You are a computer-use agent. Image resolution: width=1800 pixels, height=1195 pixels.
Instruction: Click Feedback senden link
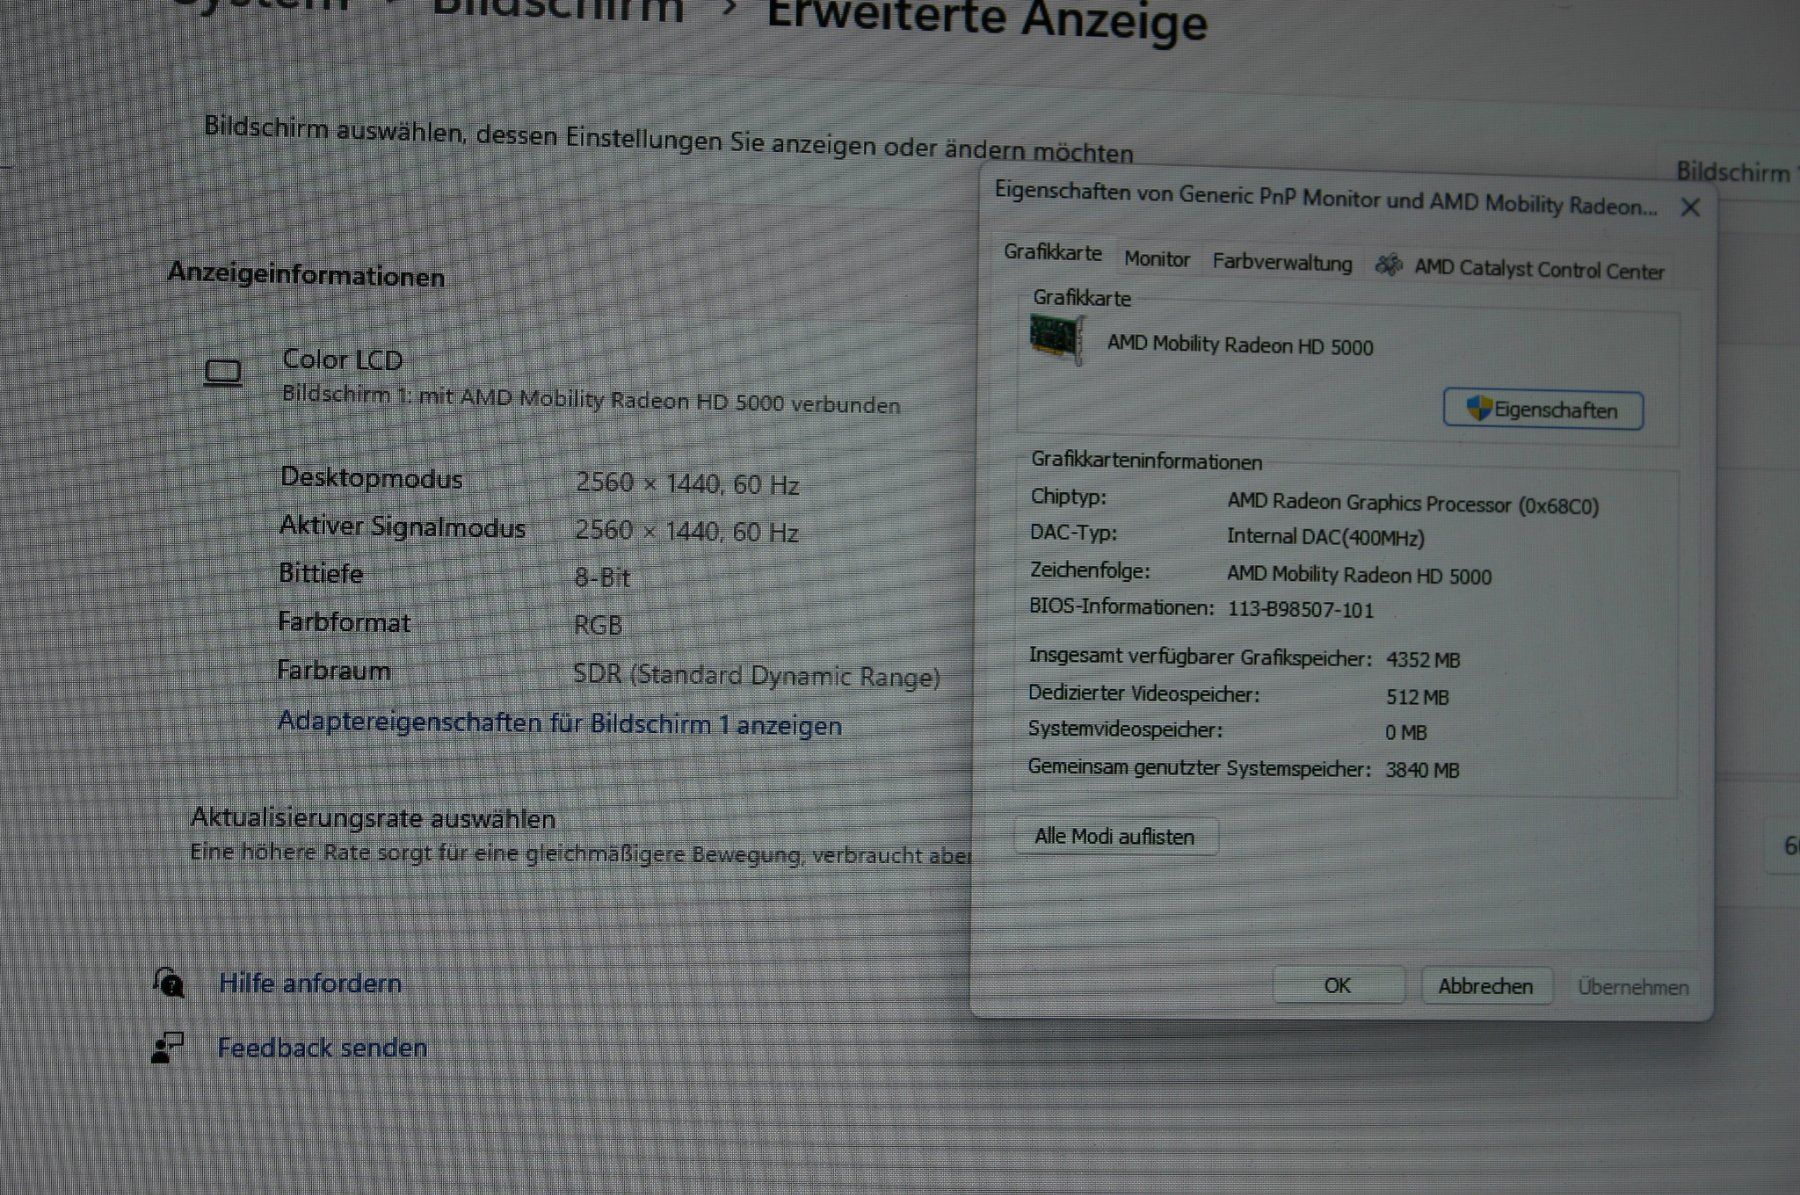point(322,1048)
